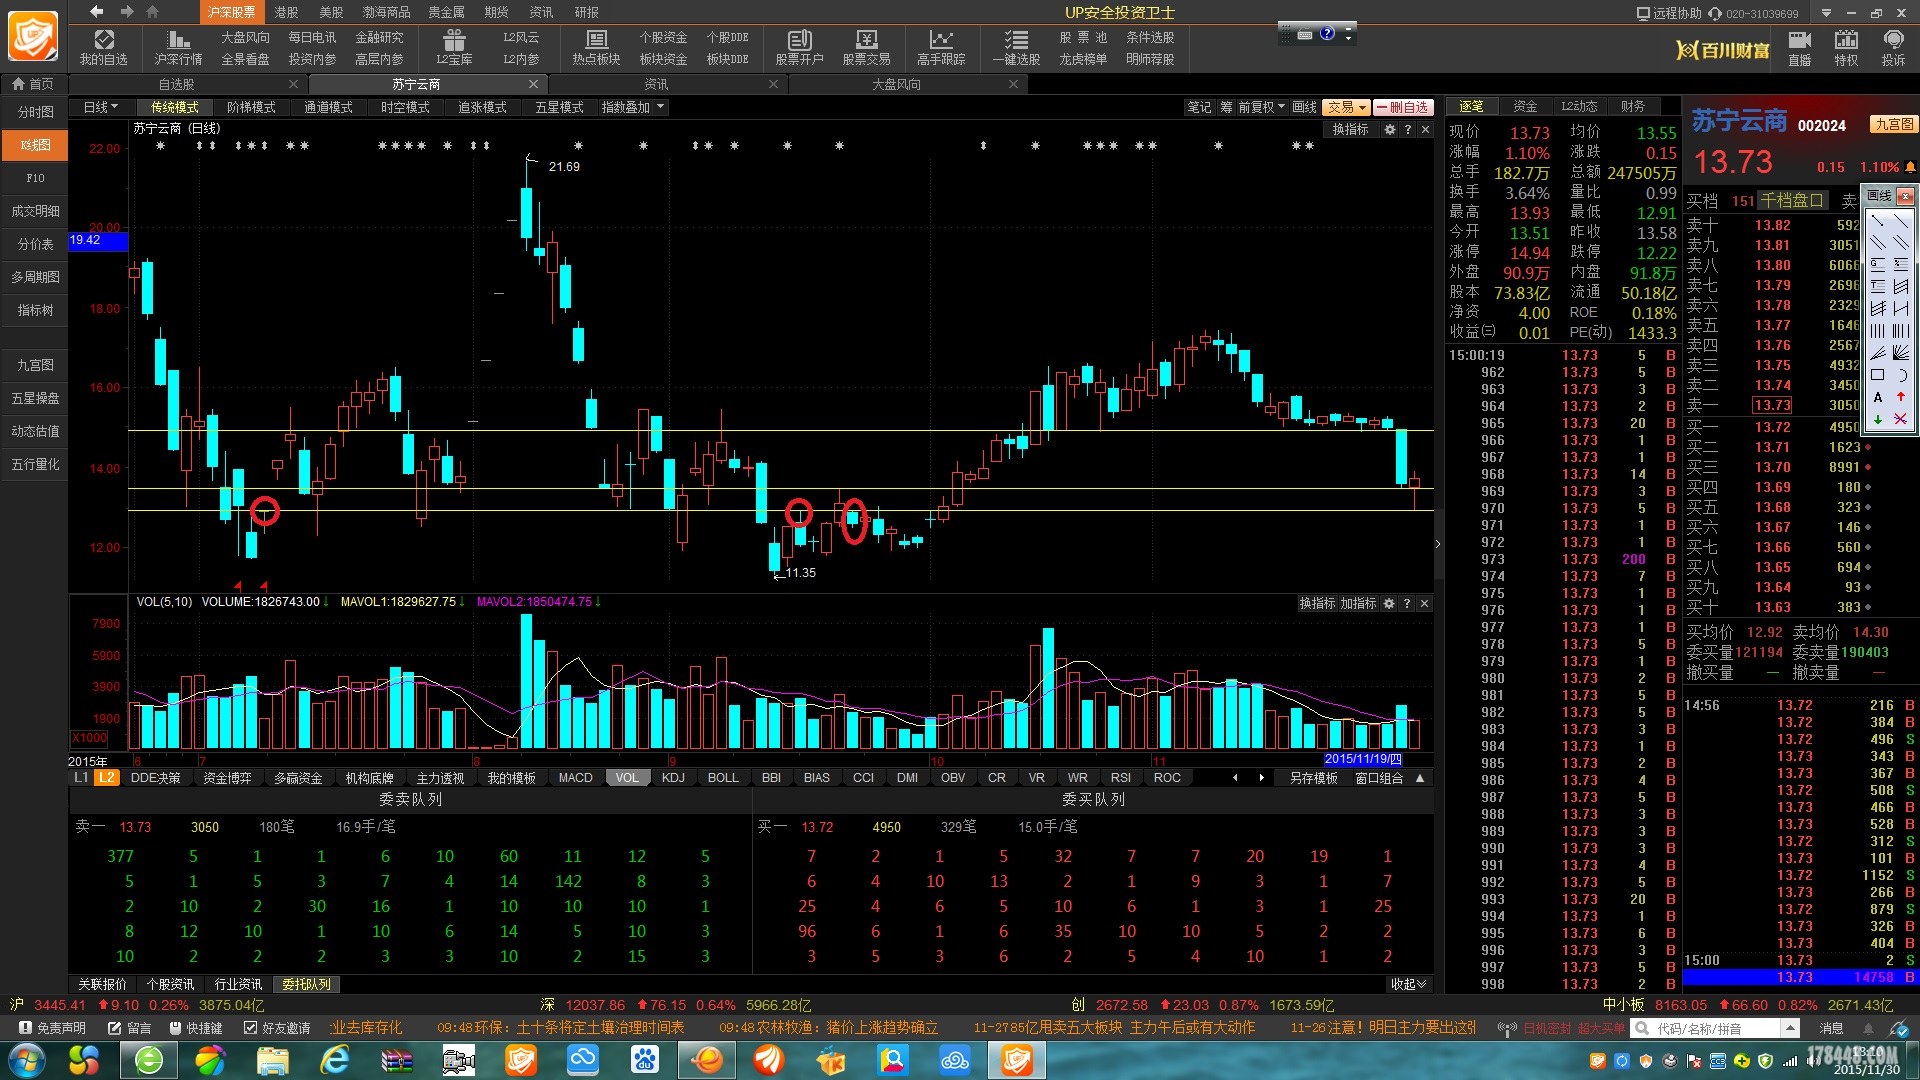Switch to 美股 market tab
The height and width of the screenshot is (1080, 1920).
click(x=331, y=12)
